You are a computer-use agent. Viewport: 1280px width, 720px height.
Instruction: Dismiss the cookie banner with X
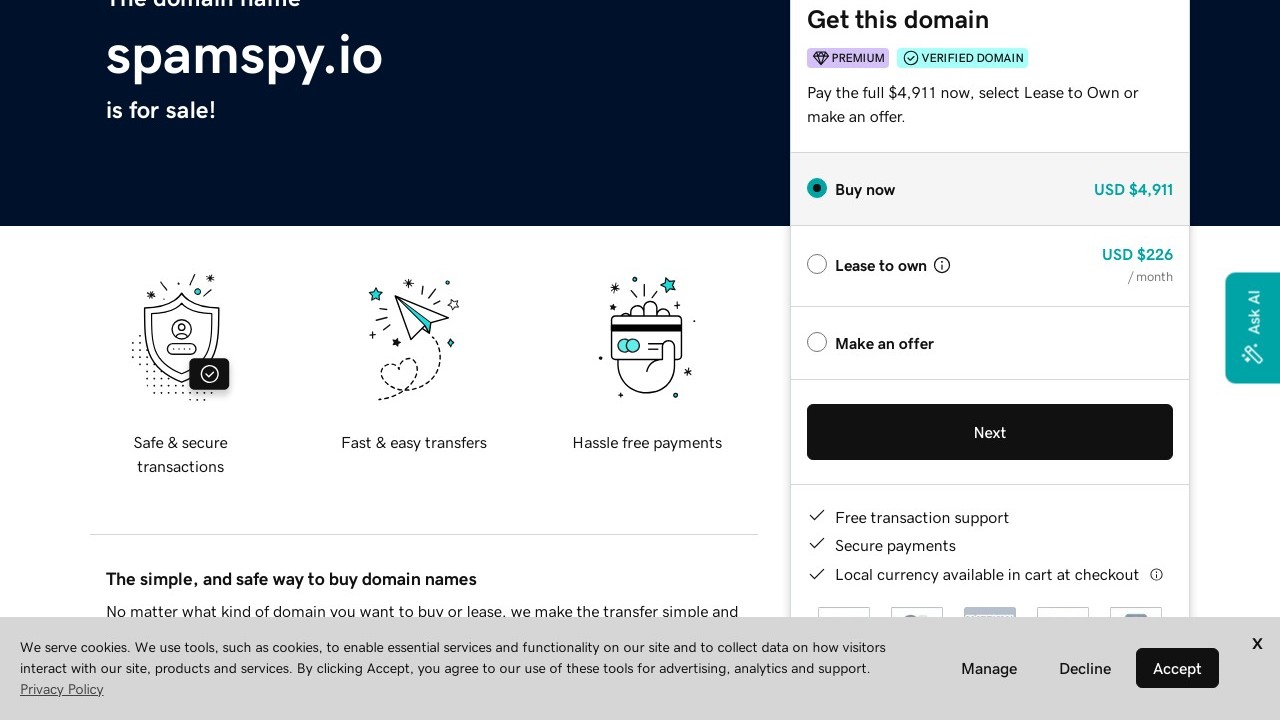click(x=1257, y=643)
